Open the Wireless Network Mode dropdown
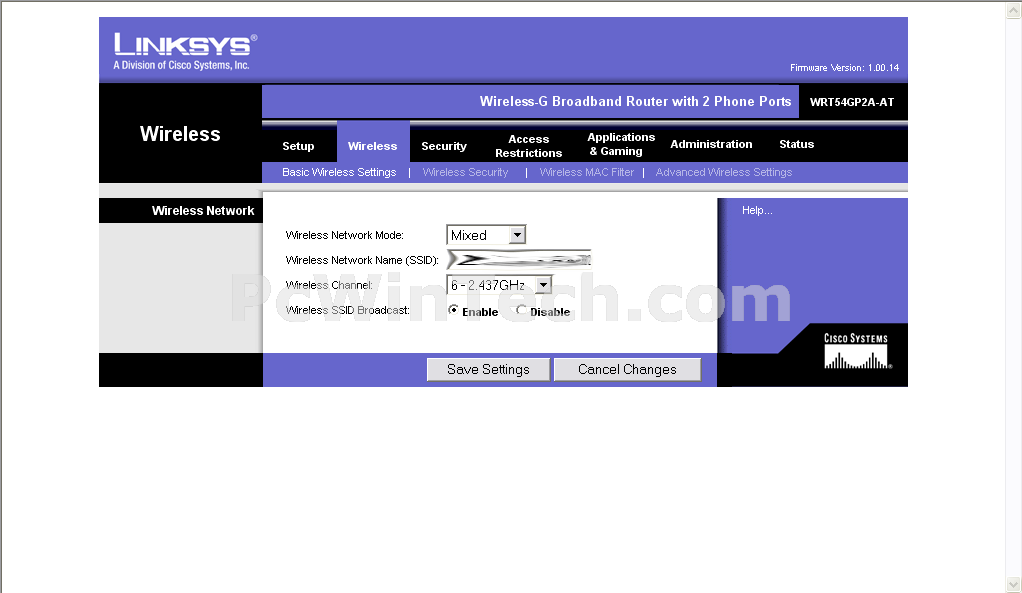1022x593 pixels. click(x=486, y=235)
